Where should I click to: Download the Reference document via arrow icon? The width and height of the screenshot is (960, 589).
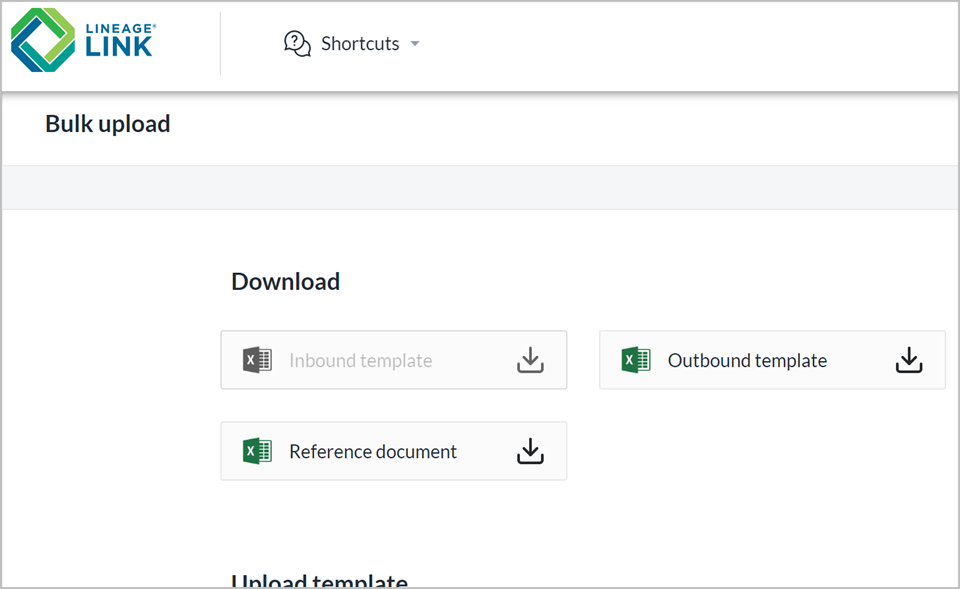[x=530, y=452]
